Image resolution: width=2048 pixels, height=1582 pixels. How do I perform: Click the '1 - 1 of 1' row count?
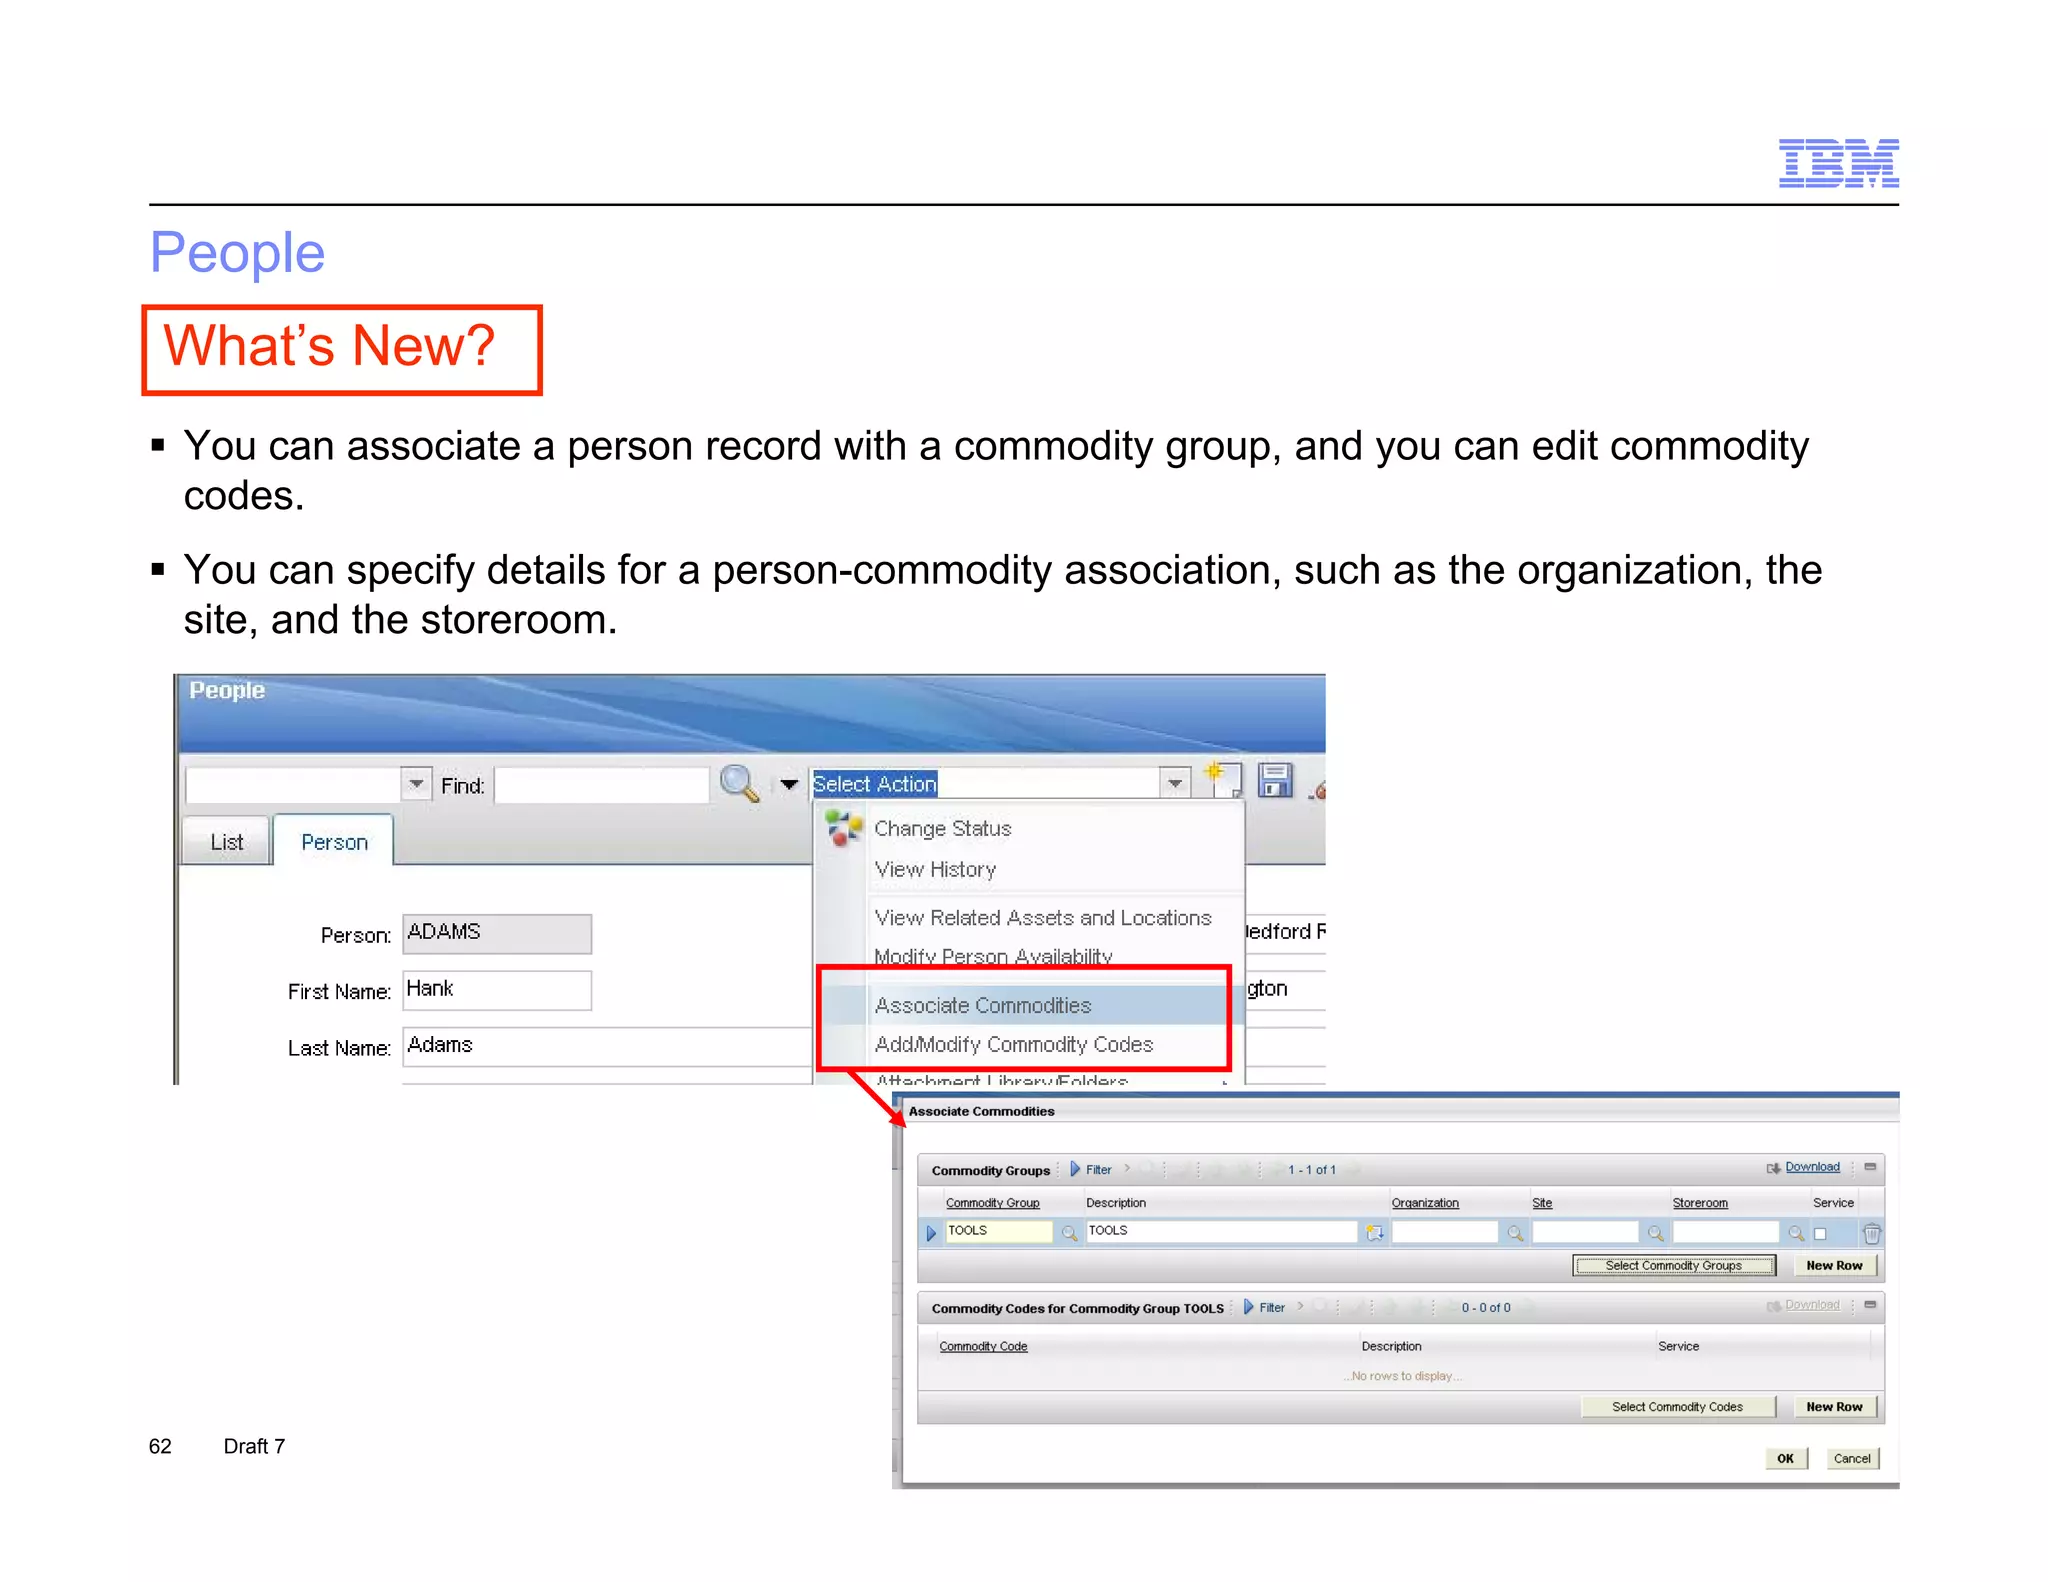(x=1311, y=1170)
